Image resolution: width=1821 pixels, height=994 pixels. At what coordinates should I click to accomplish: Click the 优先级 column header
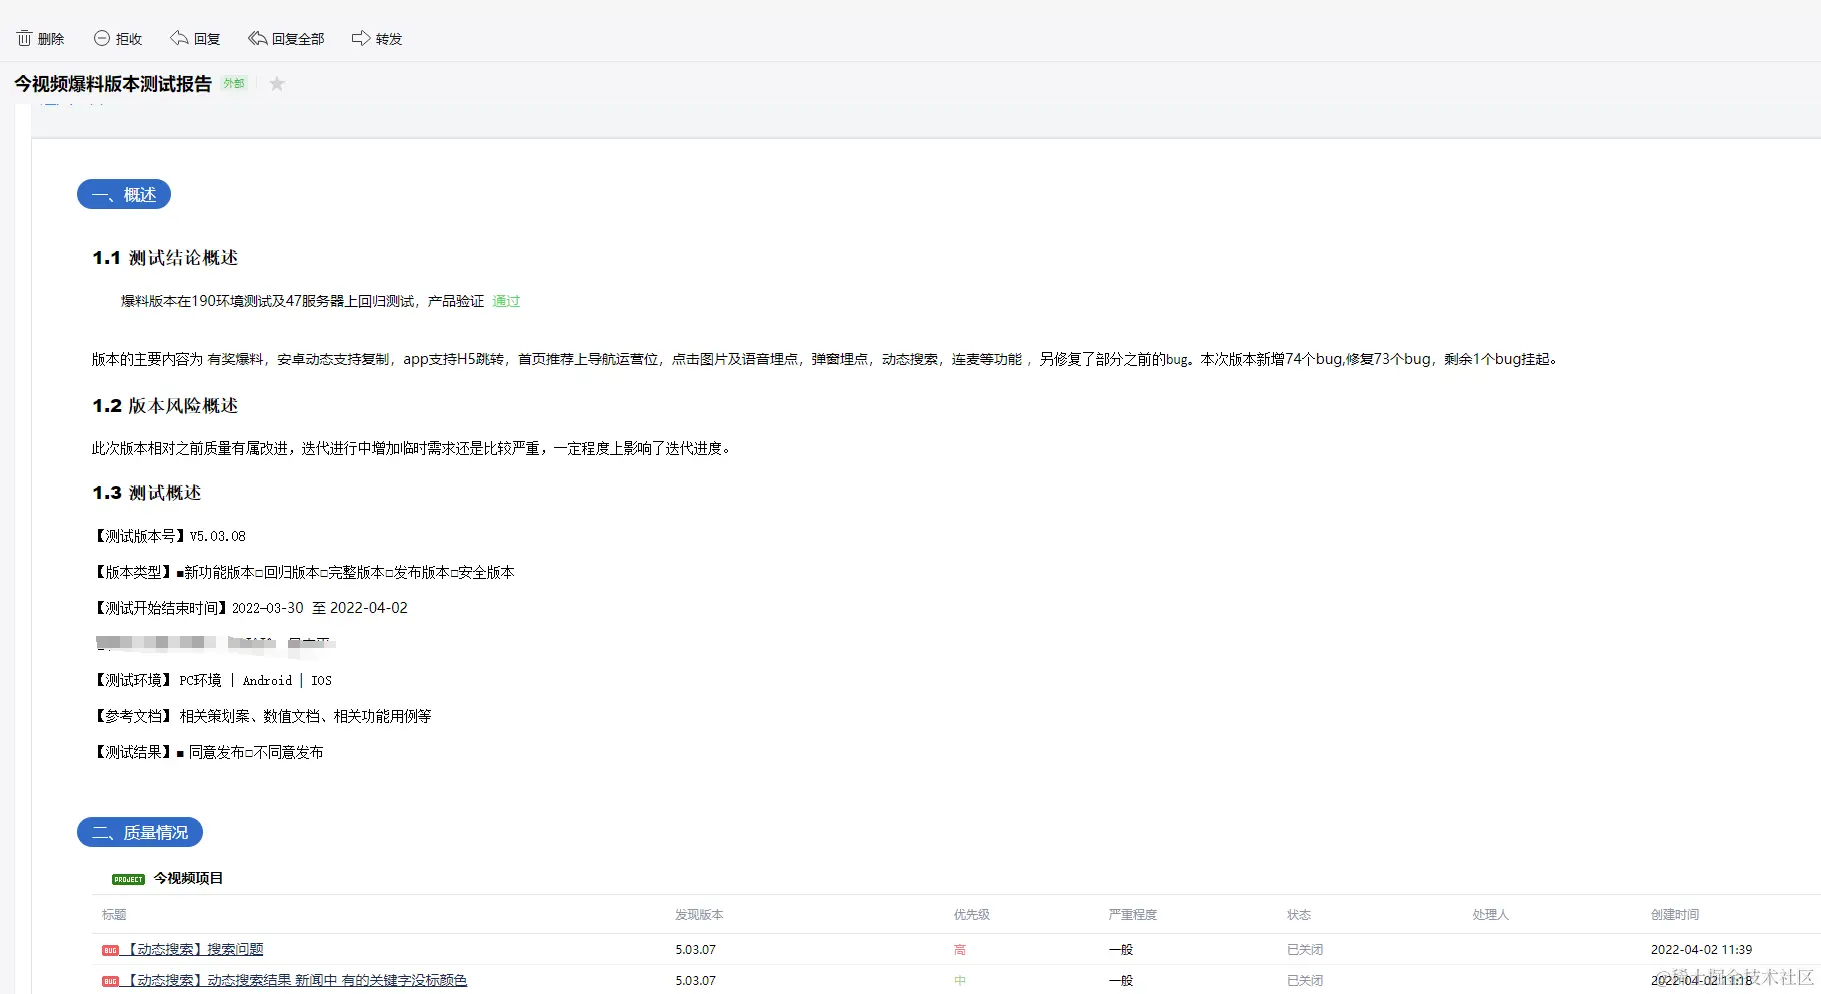coord(972,914)
